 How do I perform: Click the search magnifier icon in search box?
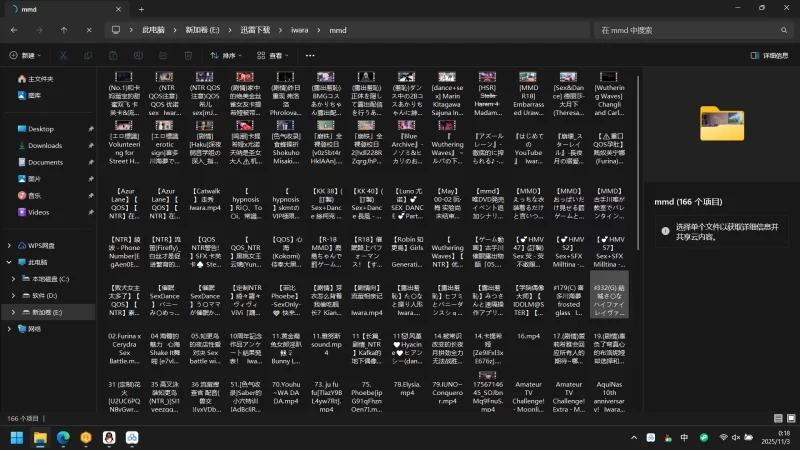pos(782,30)
